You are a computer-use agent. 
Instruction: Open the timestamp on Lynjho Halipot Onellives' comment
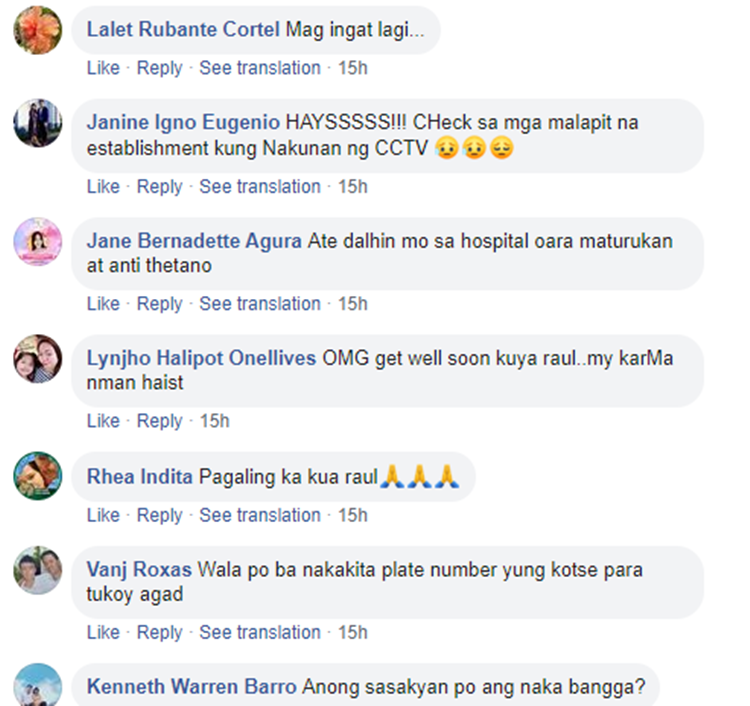pos(214,421)
